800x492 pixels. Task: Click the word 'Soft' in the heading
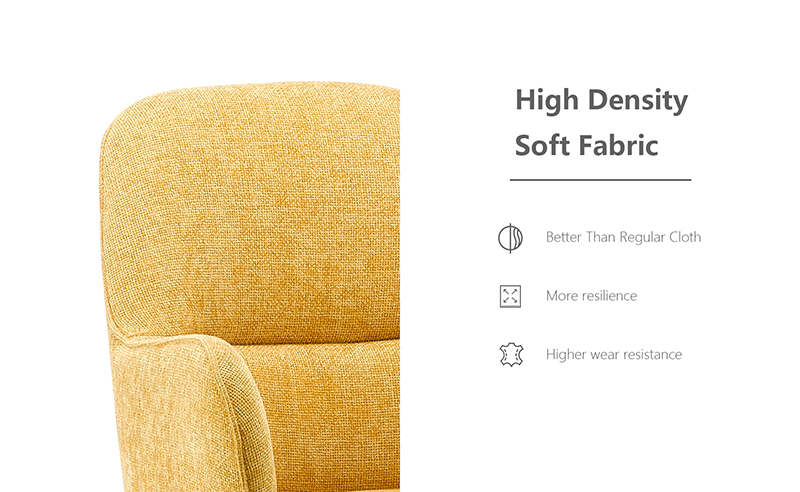tap(542, 145)
